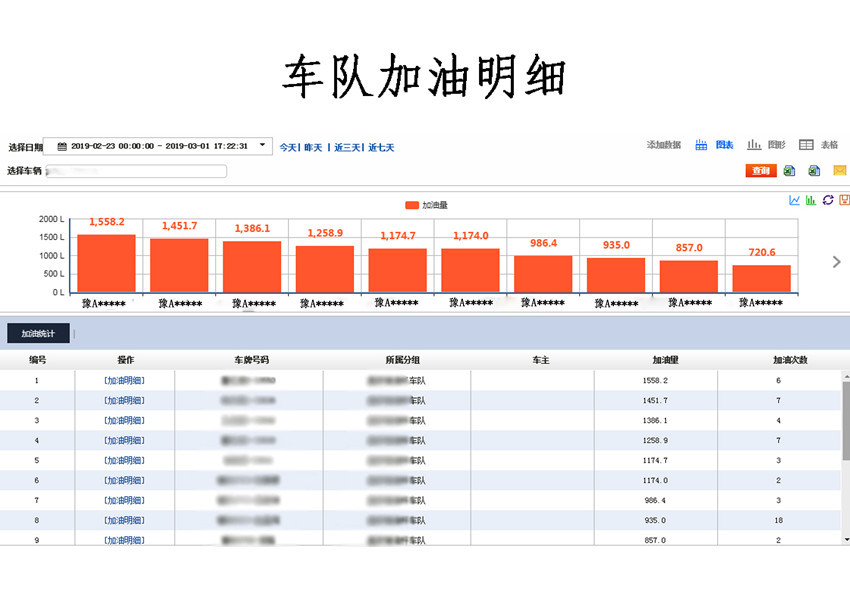This screenshot has height=600, width=850.
Task: Click the 图形 bar chart icon
Action: click(754, 145)
